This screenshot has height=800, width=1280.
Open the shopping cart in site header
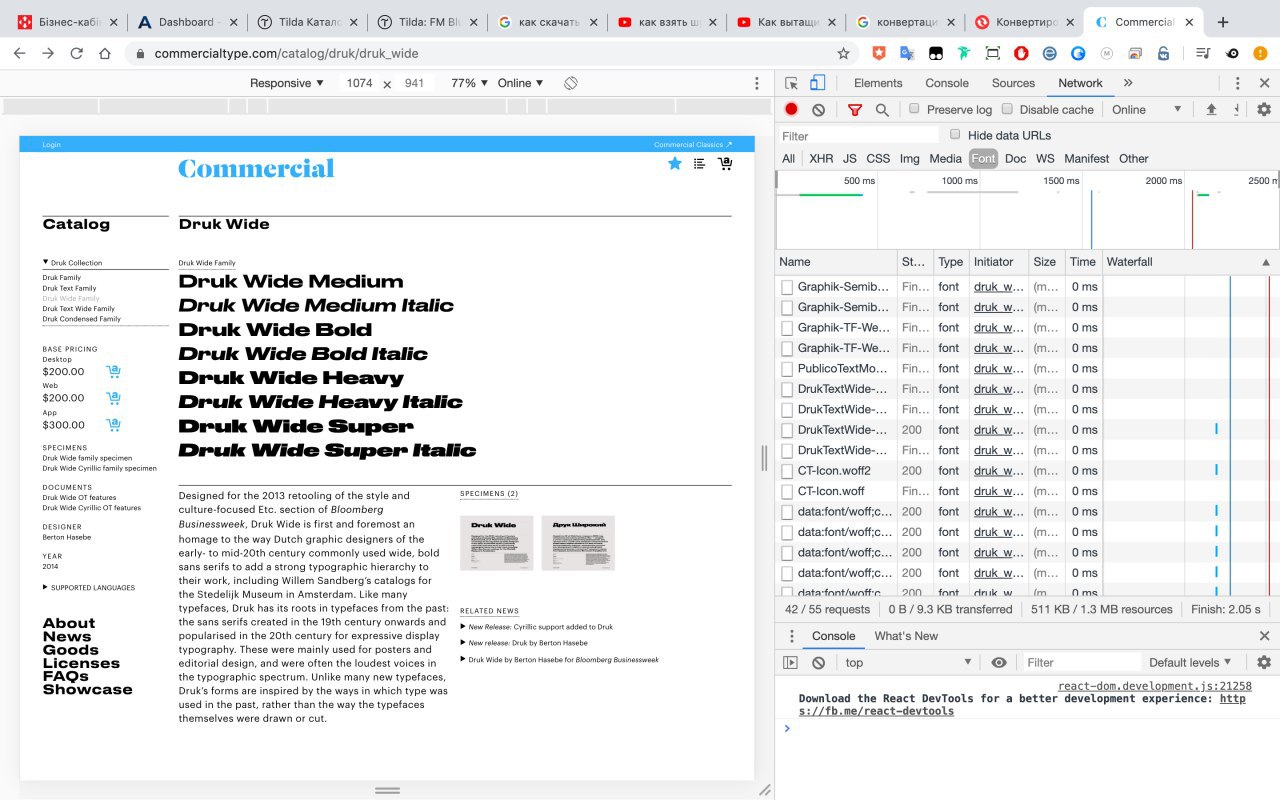pos(725,163)
